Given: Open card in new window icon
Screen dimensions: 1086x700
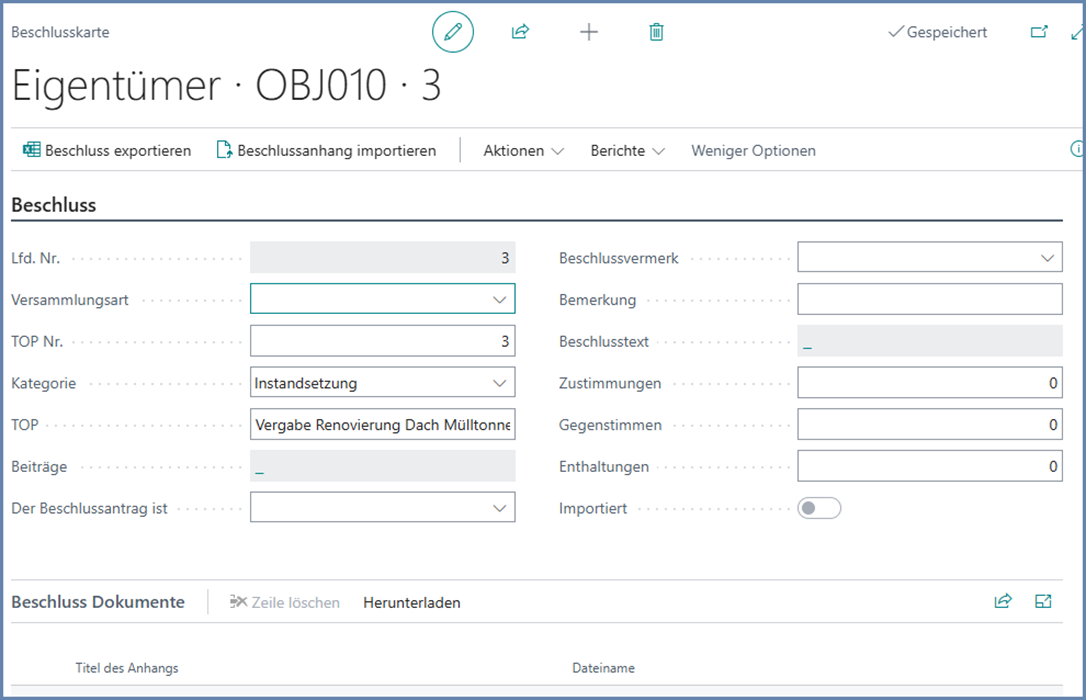Looking at the screenshot, I should [x=1039, y=32].
